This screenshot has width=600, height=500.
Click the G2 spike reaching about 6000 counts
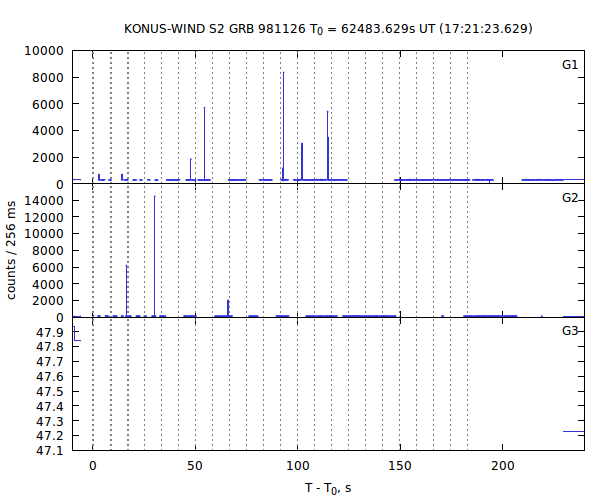pos(127,291)
